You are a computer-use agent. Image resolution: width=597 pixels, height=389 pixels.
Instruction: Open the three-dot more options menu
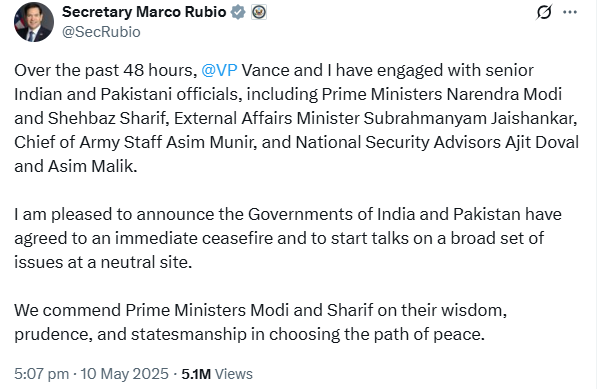pos(570,12)
